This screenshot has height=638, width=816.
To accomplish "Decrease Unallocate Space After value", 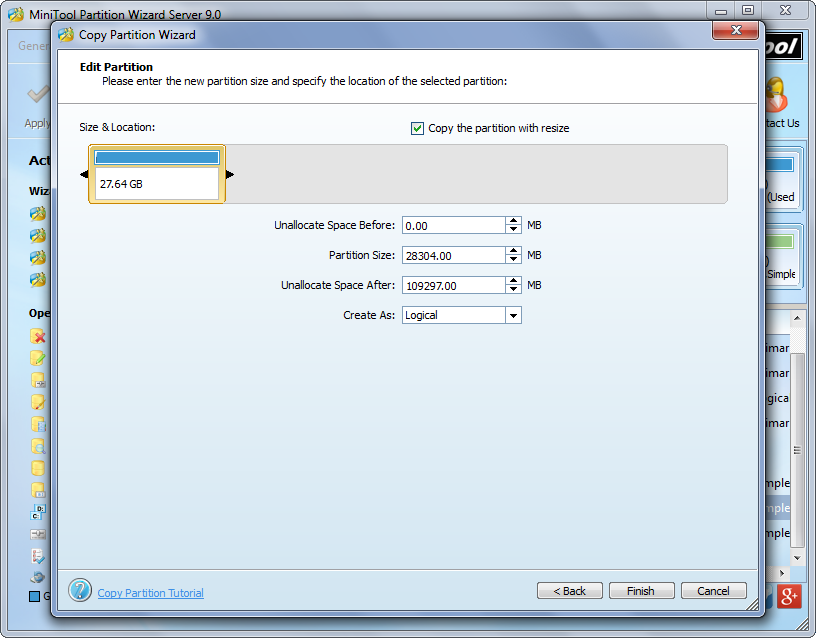I will [x=514, y=289].
